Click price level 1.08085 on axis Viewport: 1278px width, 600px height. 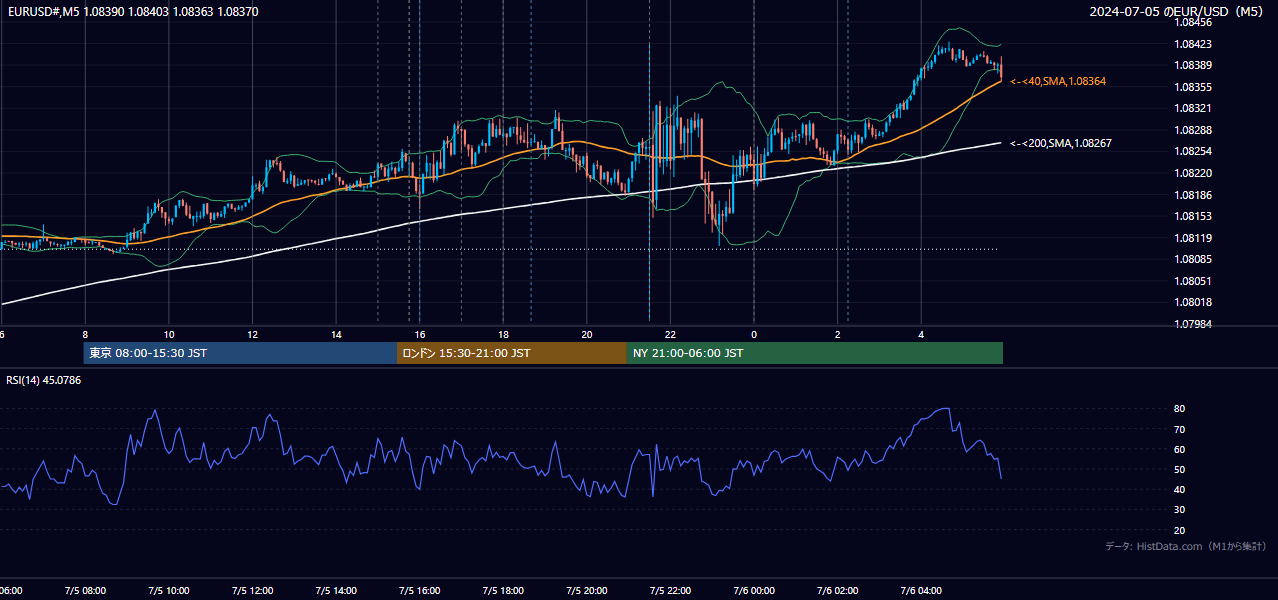pos(1192,259)
